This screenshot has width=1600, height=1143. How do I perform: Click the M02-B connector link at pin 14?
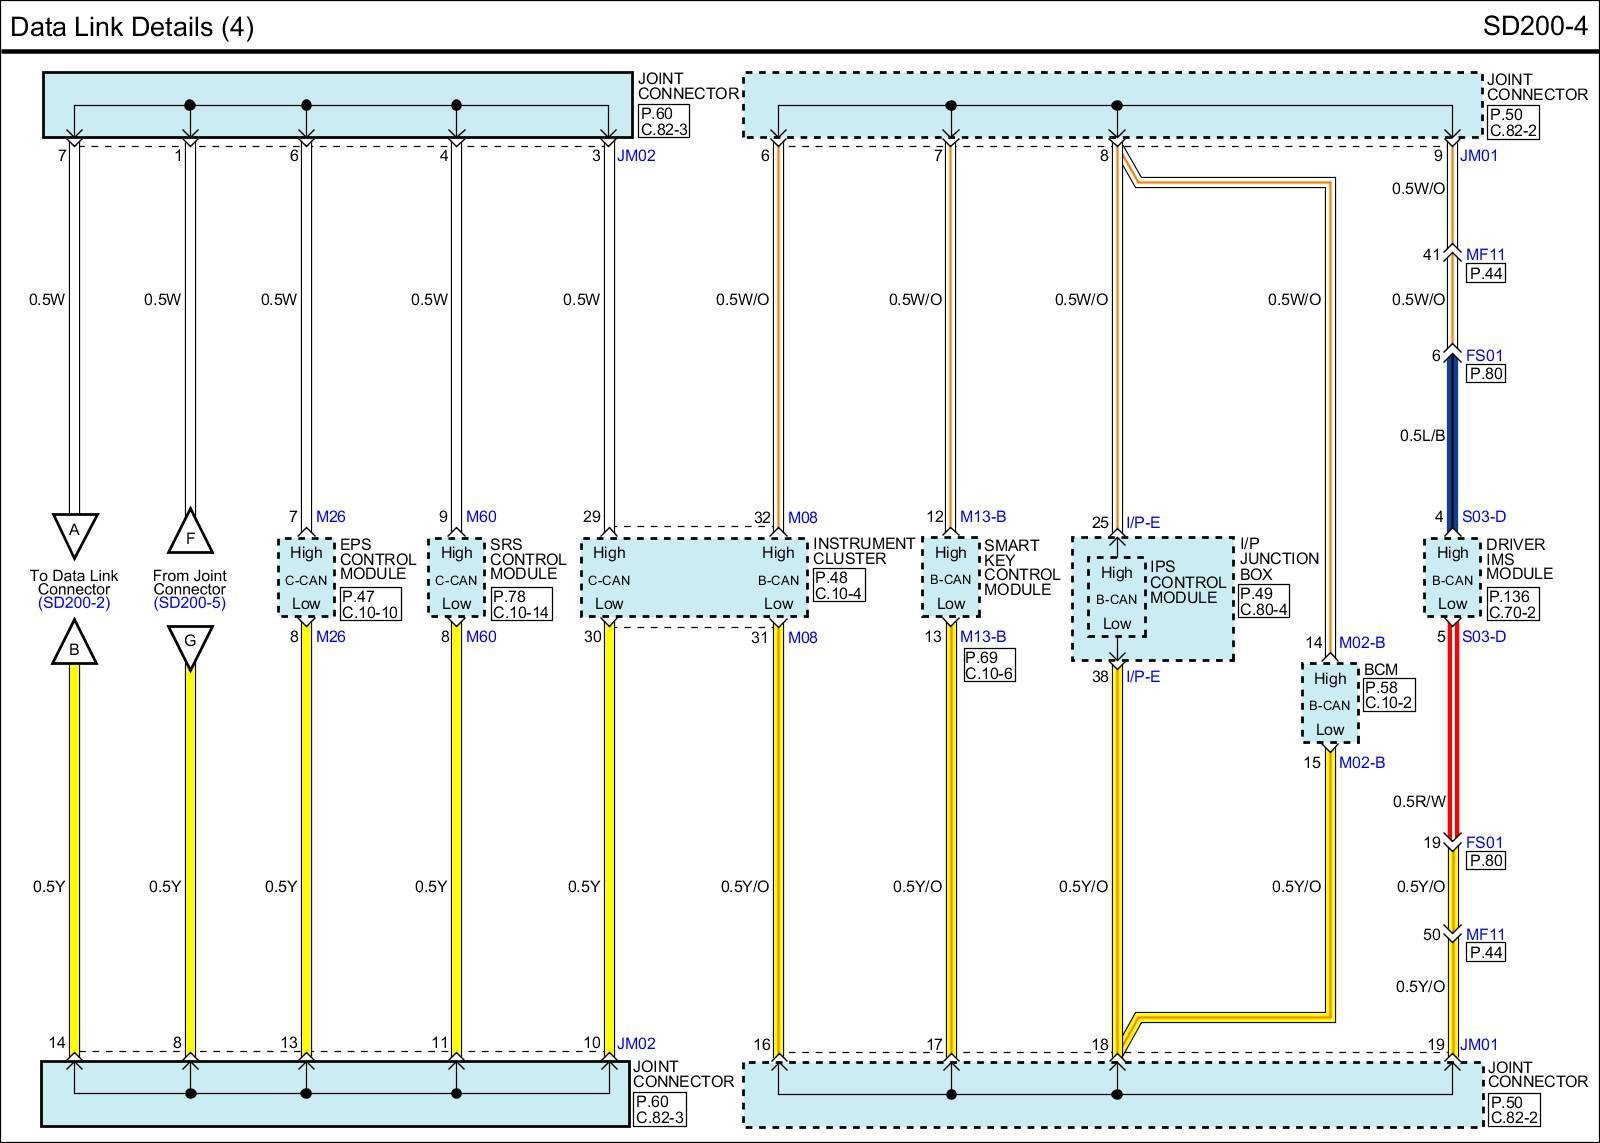(x=1361, y=643)
